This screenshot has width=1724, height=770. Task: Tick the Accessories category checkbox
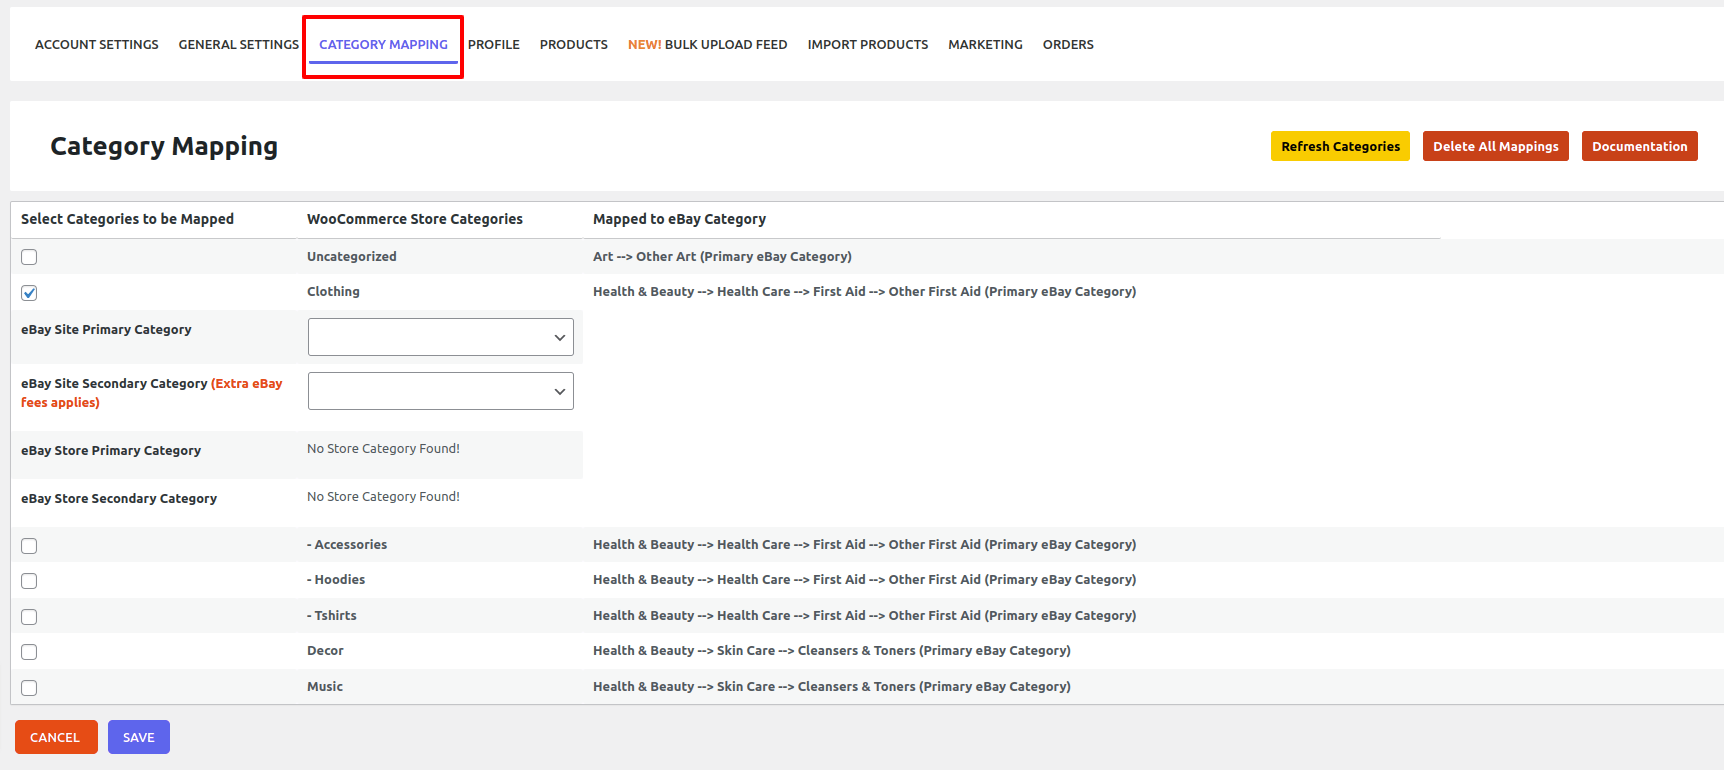pyautogui.click(x=29, y=546)
